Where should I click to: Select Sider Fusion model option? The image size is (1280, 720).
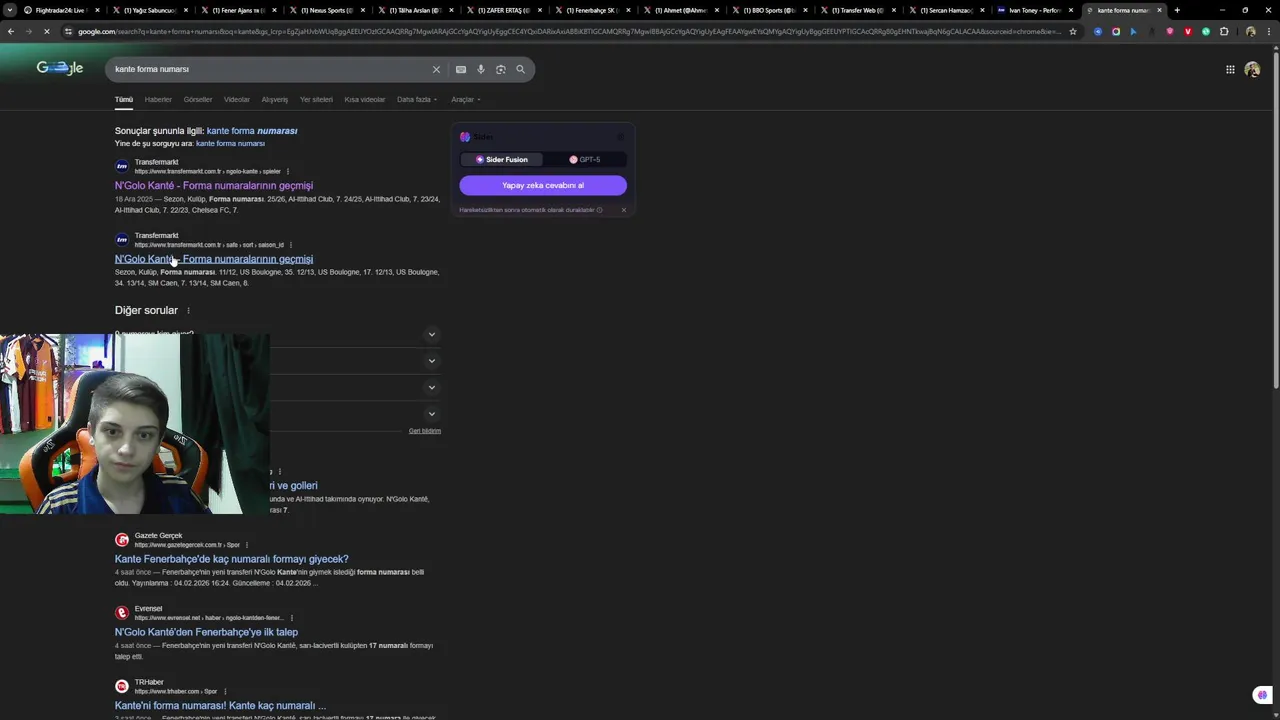click(x=501, y=159)
